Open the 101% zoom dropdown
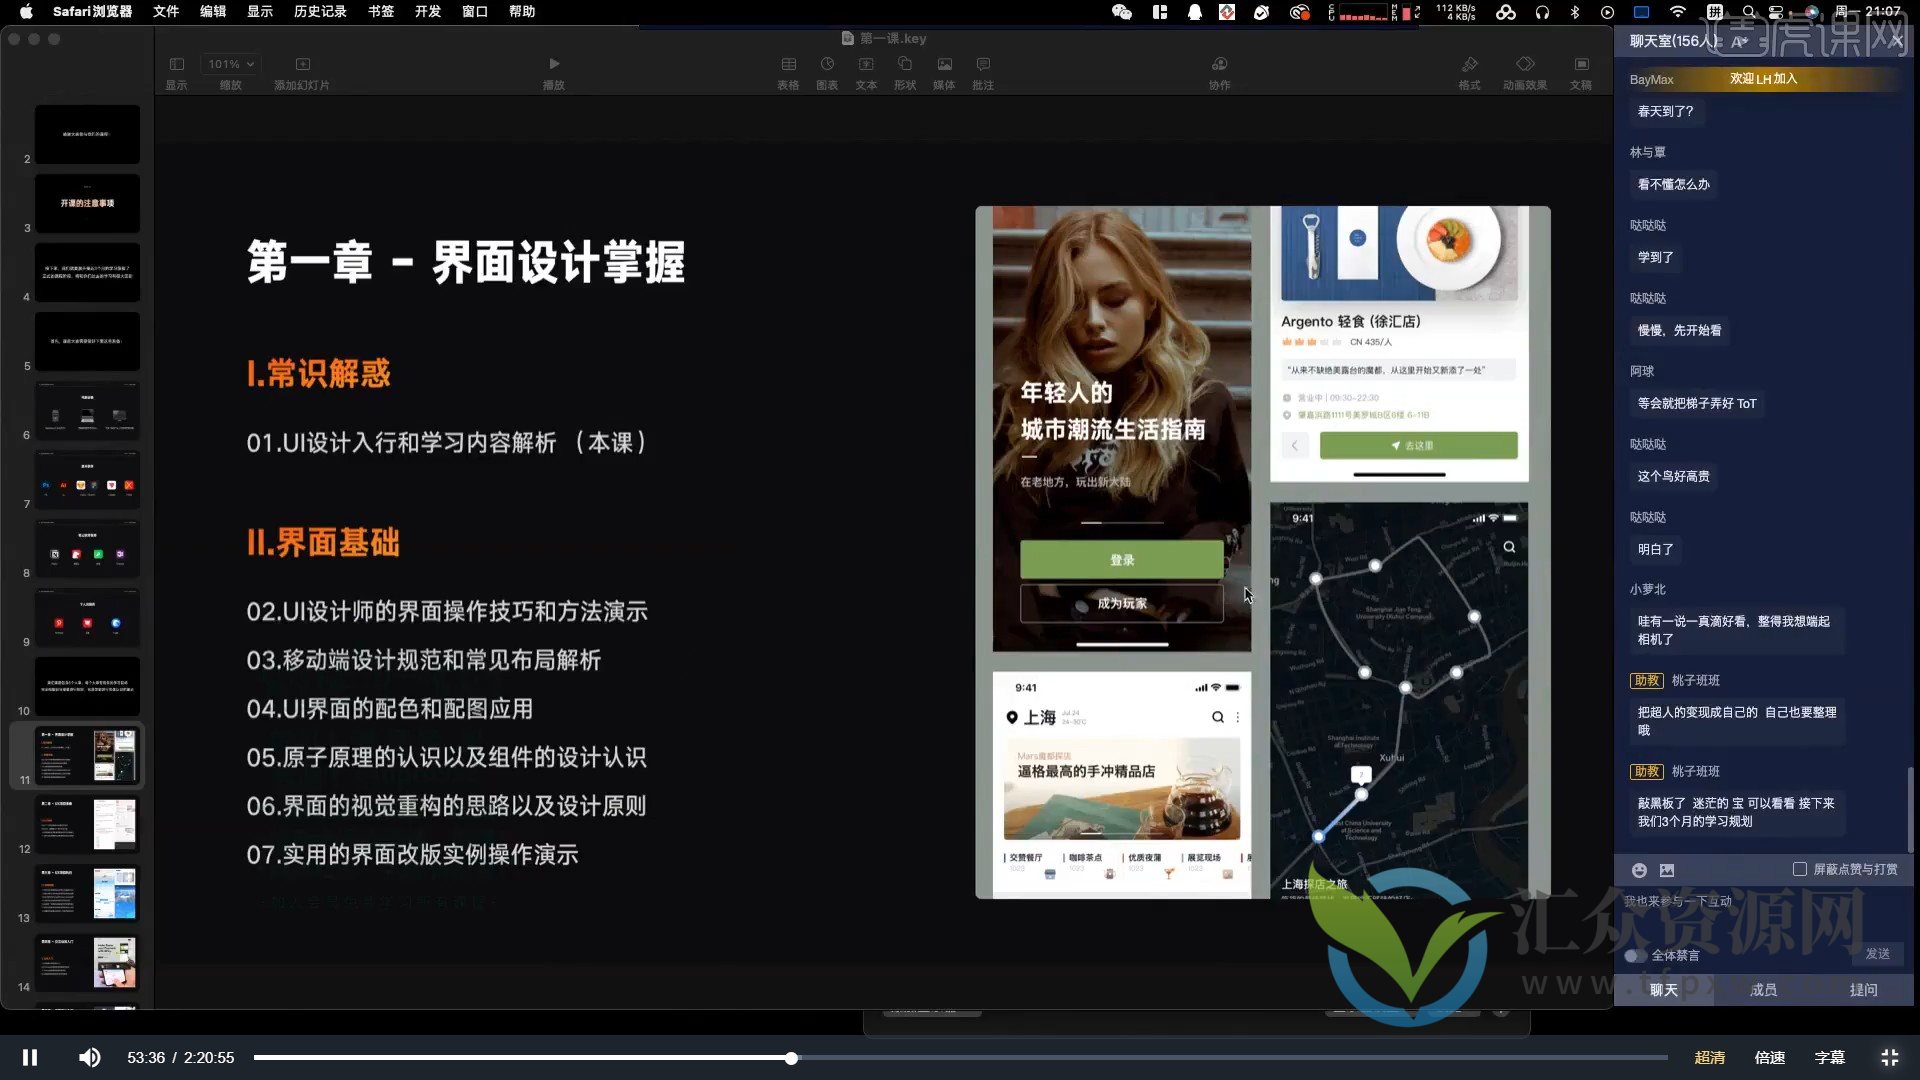Image resolution: width=1920 pixels, height=1080 pixels. tap(229, 63)
